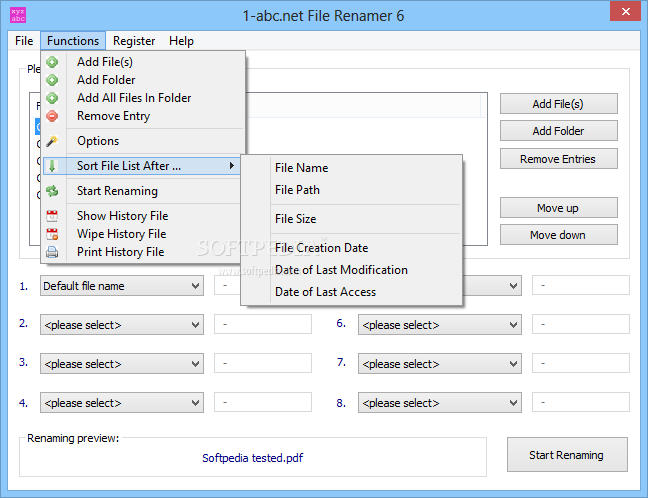Click the text field next to row 3 dropdown
The width and height of the screenshot is (648, 498).
click(x=263, y=363)
